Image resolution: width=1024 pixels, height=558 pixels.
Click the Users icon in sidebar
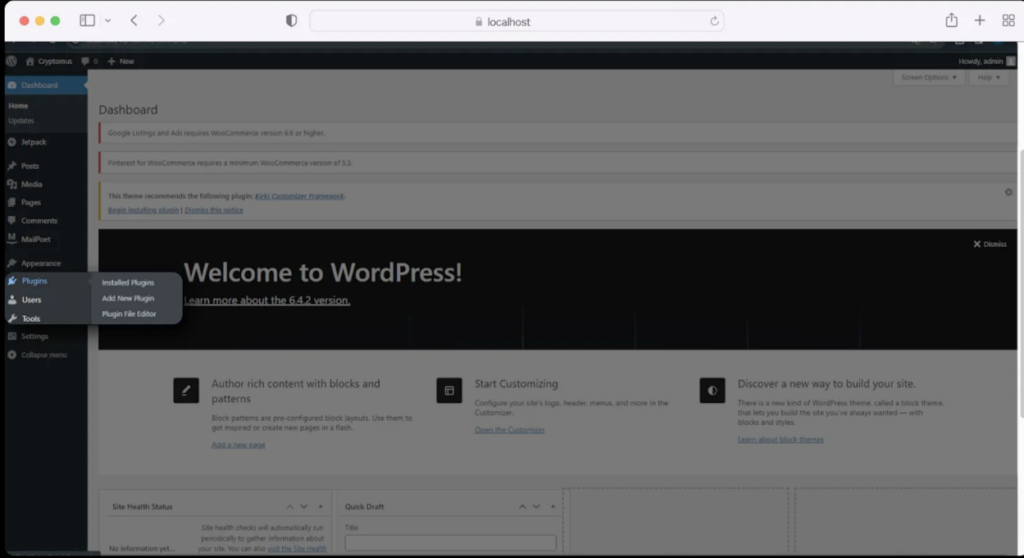pos(12,300)
